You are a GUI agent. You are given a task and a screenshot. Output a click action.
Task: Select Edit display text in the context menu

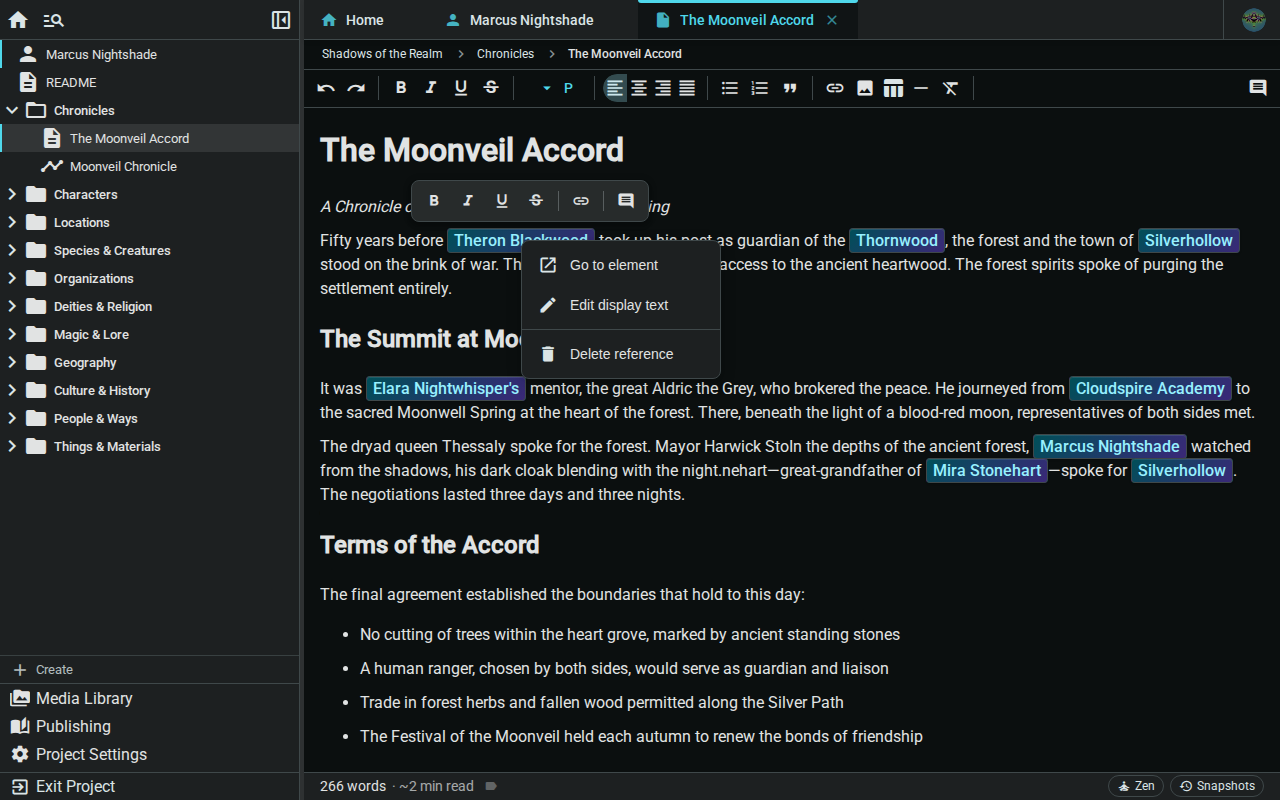621,305
